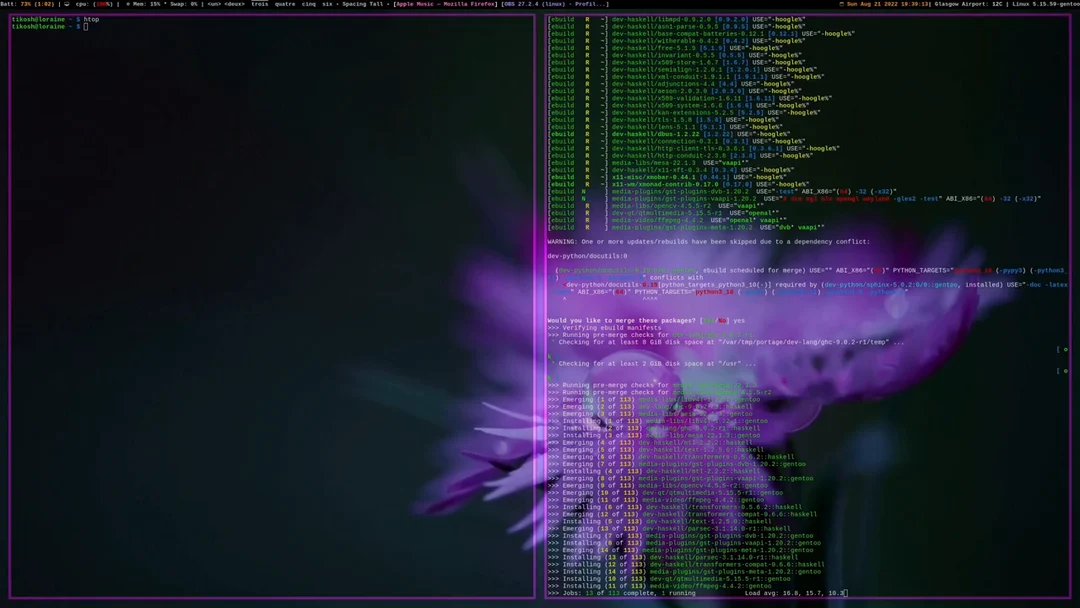Click the htop command in the left terminal
This screenshot has width=1080, height=608.
coord(91,18)
